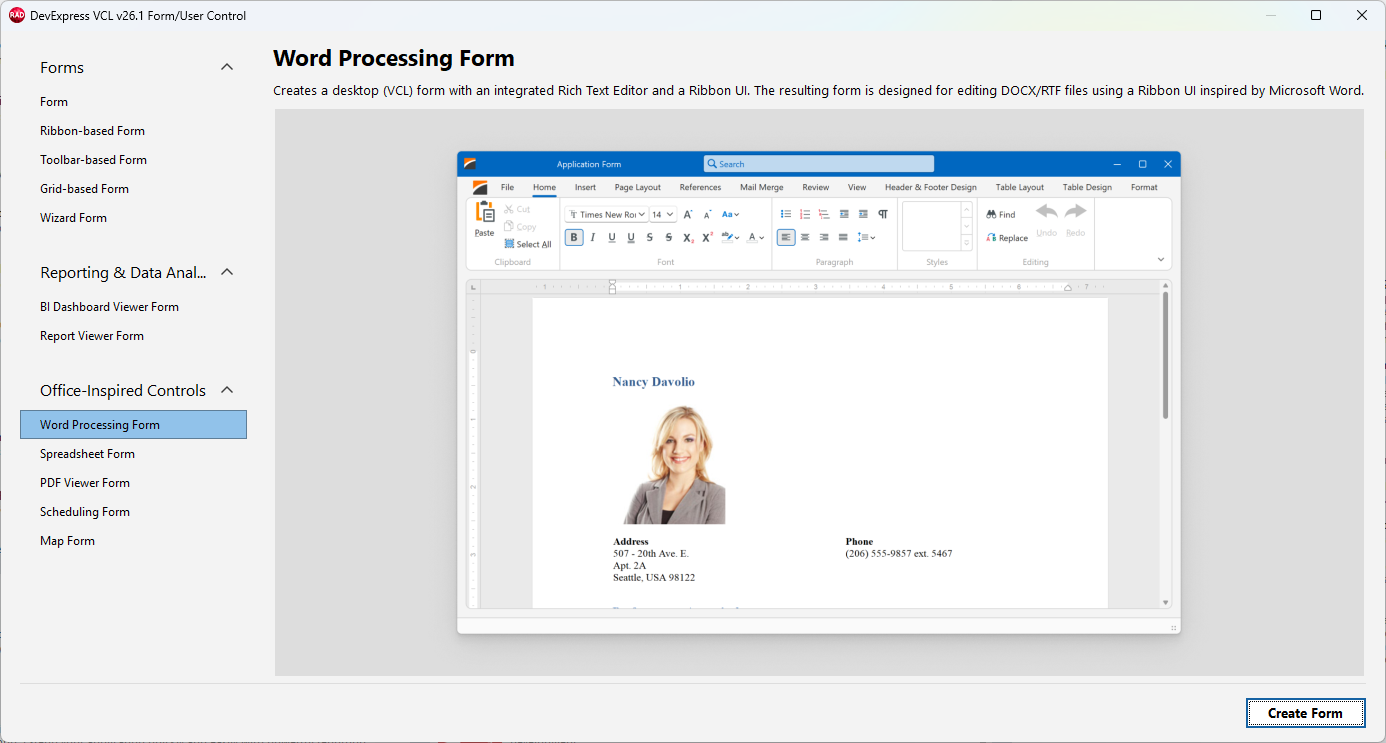Image resolution: width=1386 pixels, height=743 pixels.
Task: Click Center alignment icon in preview
Action: click(805, 237)
